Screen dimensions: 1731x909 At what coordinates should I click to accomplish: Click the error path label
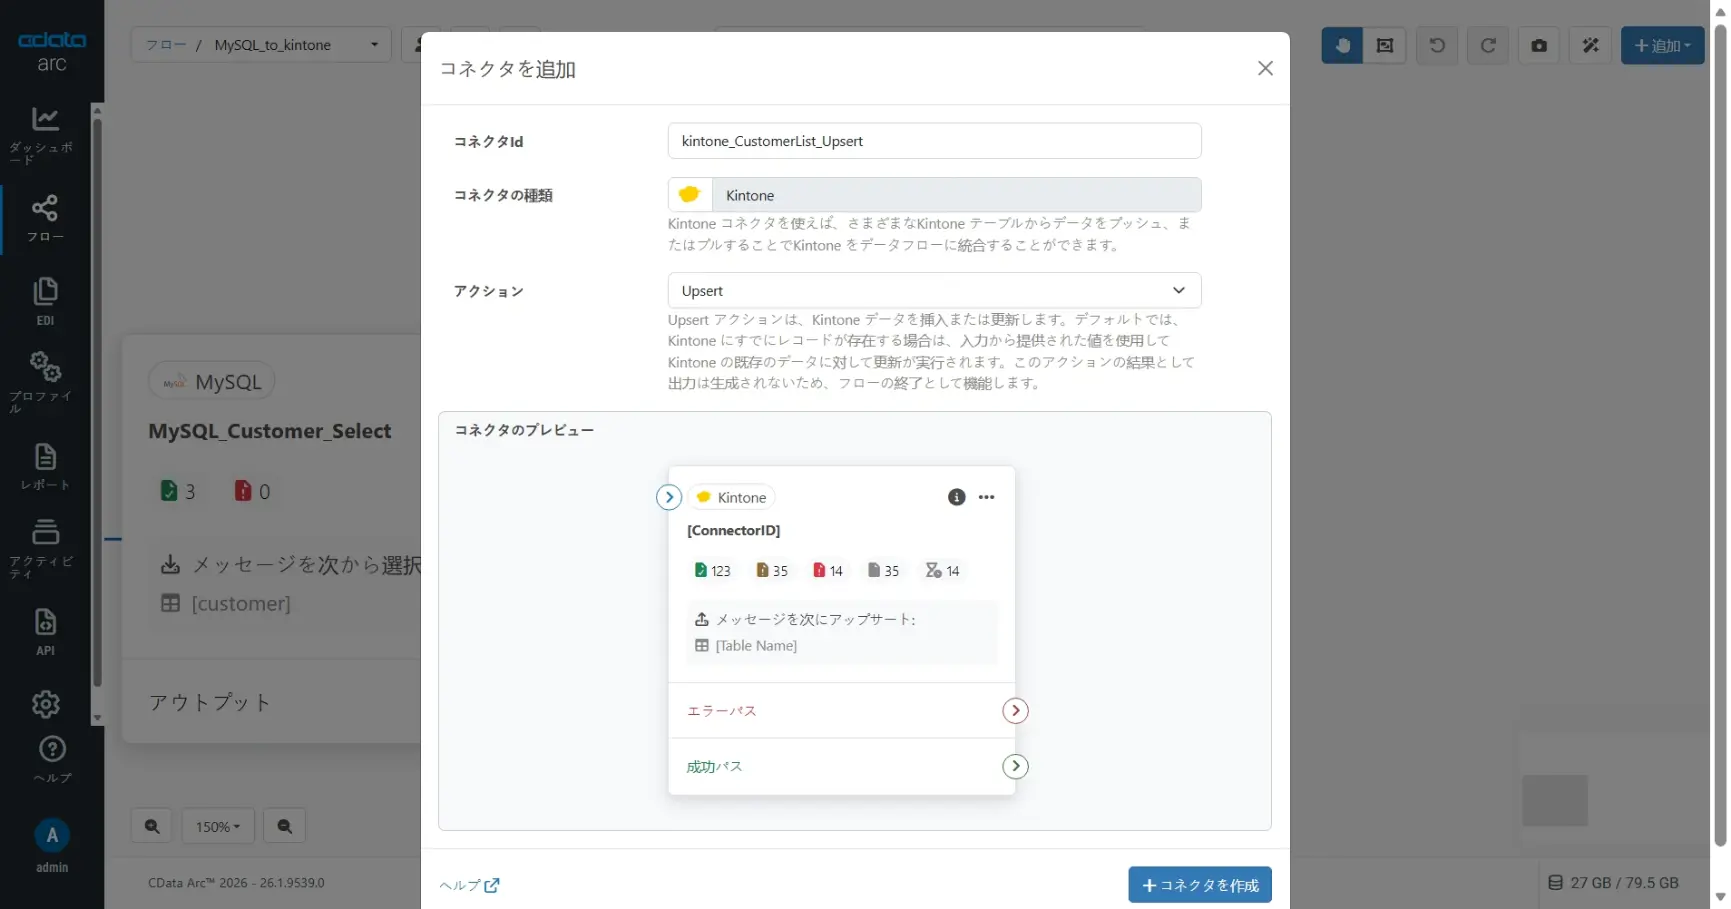pyautogui.click(x=721, y=711)
